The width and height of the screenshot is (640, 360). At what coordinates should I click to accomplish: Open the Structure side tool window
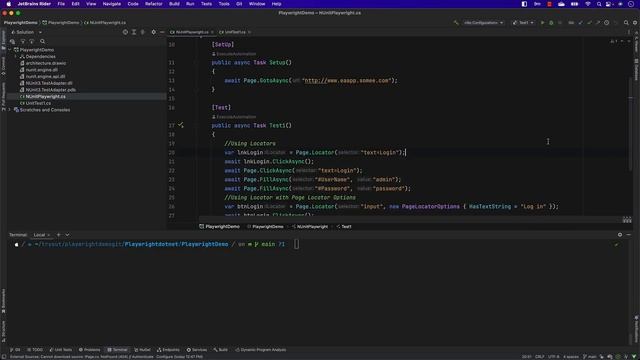[x=3, y=331]
